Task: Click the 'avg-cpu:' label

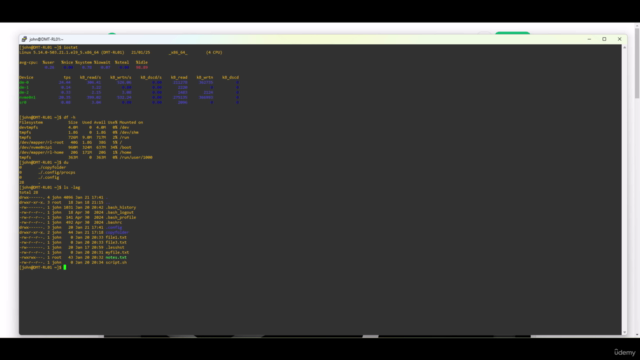Action: [x=29, y=62]
